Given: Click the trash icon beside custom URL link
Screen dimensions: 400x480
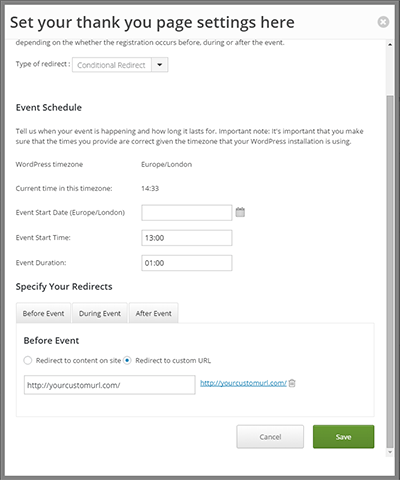Looking at the screenshot, I should click(x=292, y=383).
